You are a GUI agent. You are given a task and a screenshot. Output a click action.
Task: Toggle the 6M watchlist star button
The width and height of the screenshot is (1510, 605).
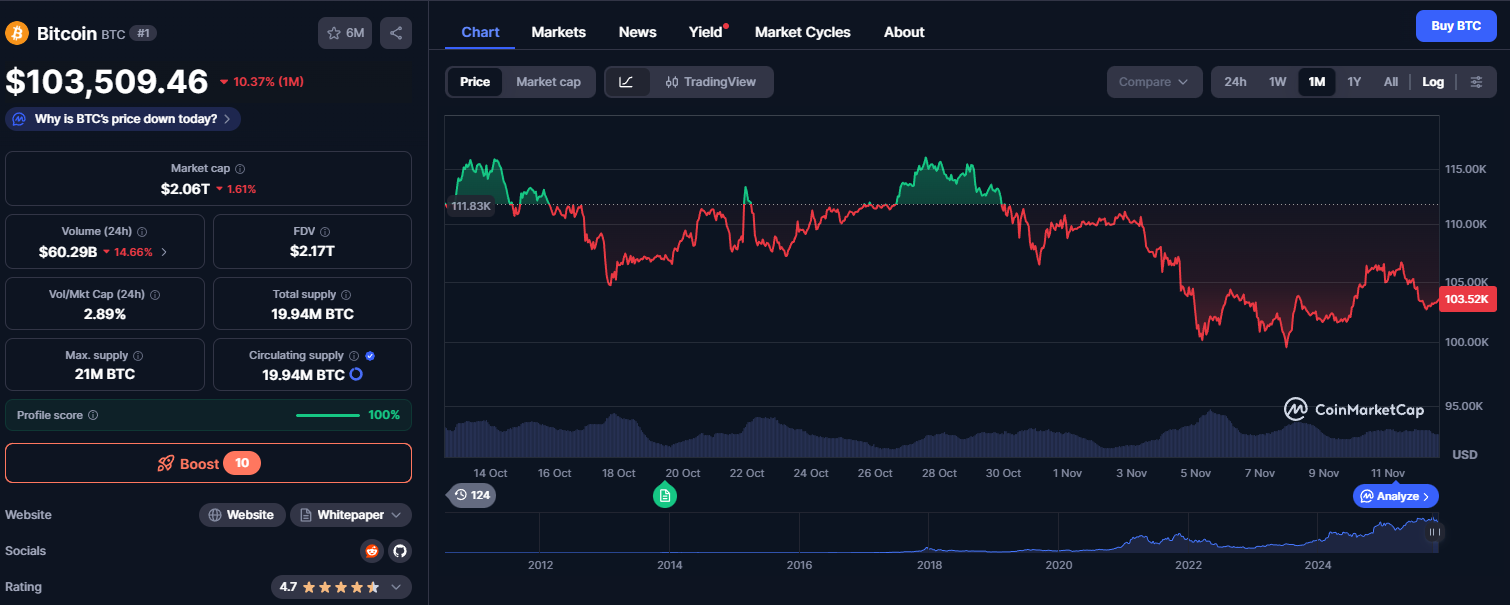click(344, 32)
